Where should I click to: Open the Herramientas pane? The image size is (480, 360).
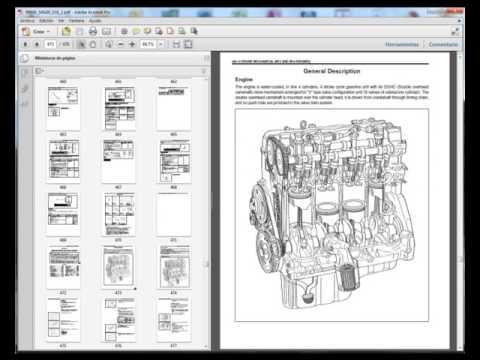pos(402,44)
